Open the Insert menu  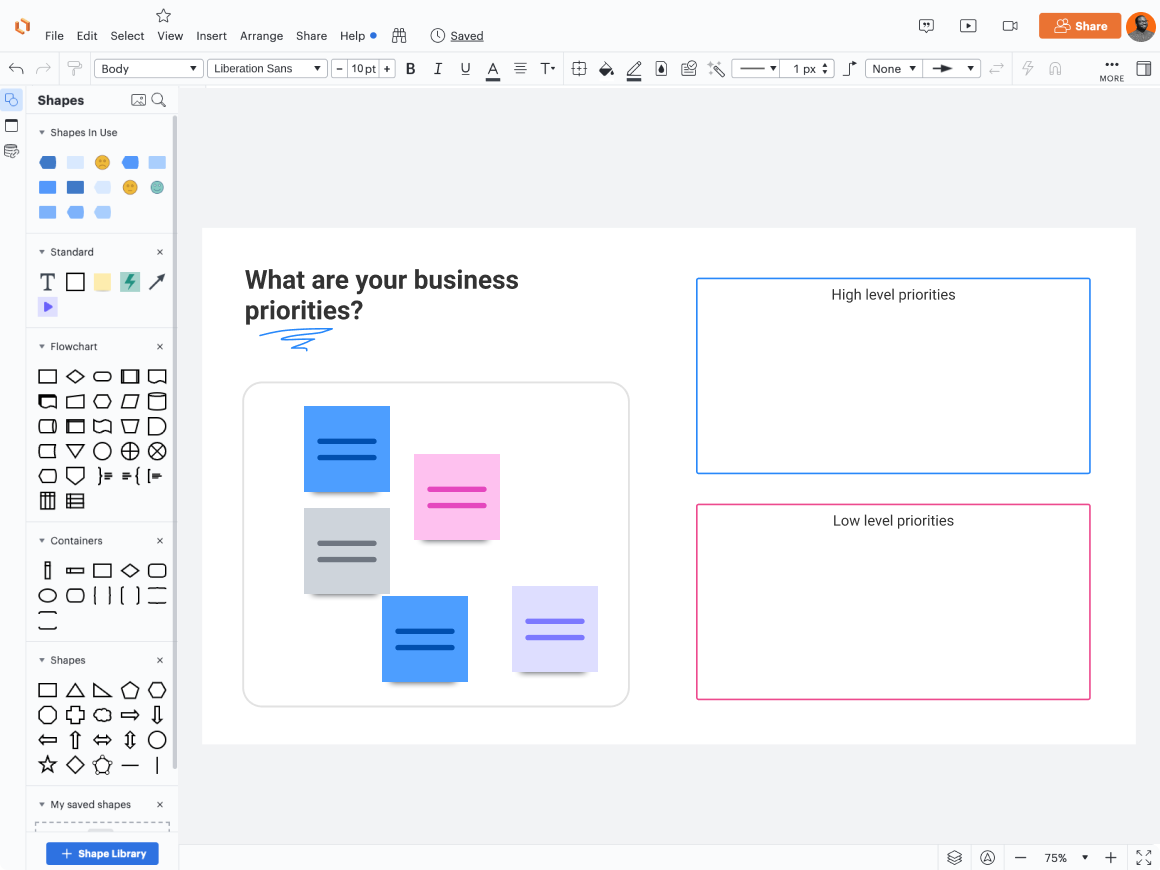click(211, 36)
